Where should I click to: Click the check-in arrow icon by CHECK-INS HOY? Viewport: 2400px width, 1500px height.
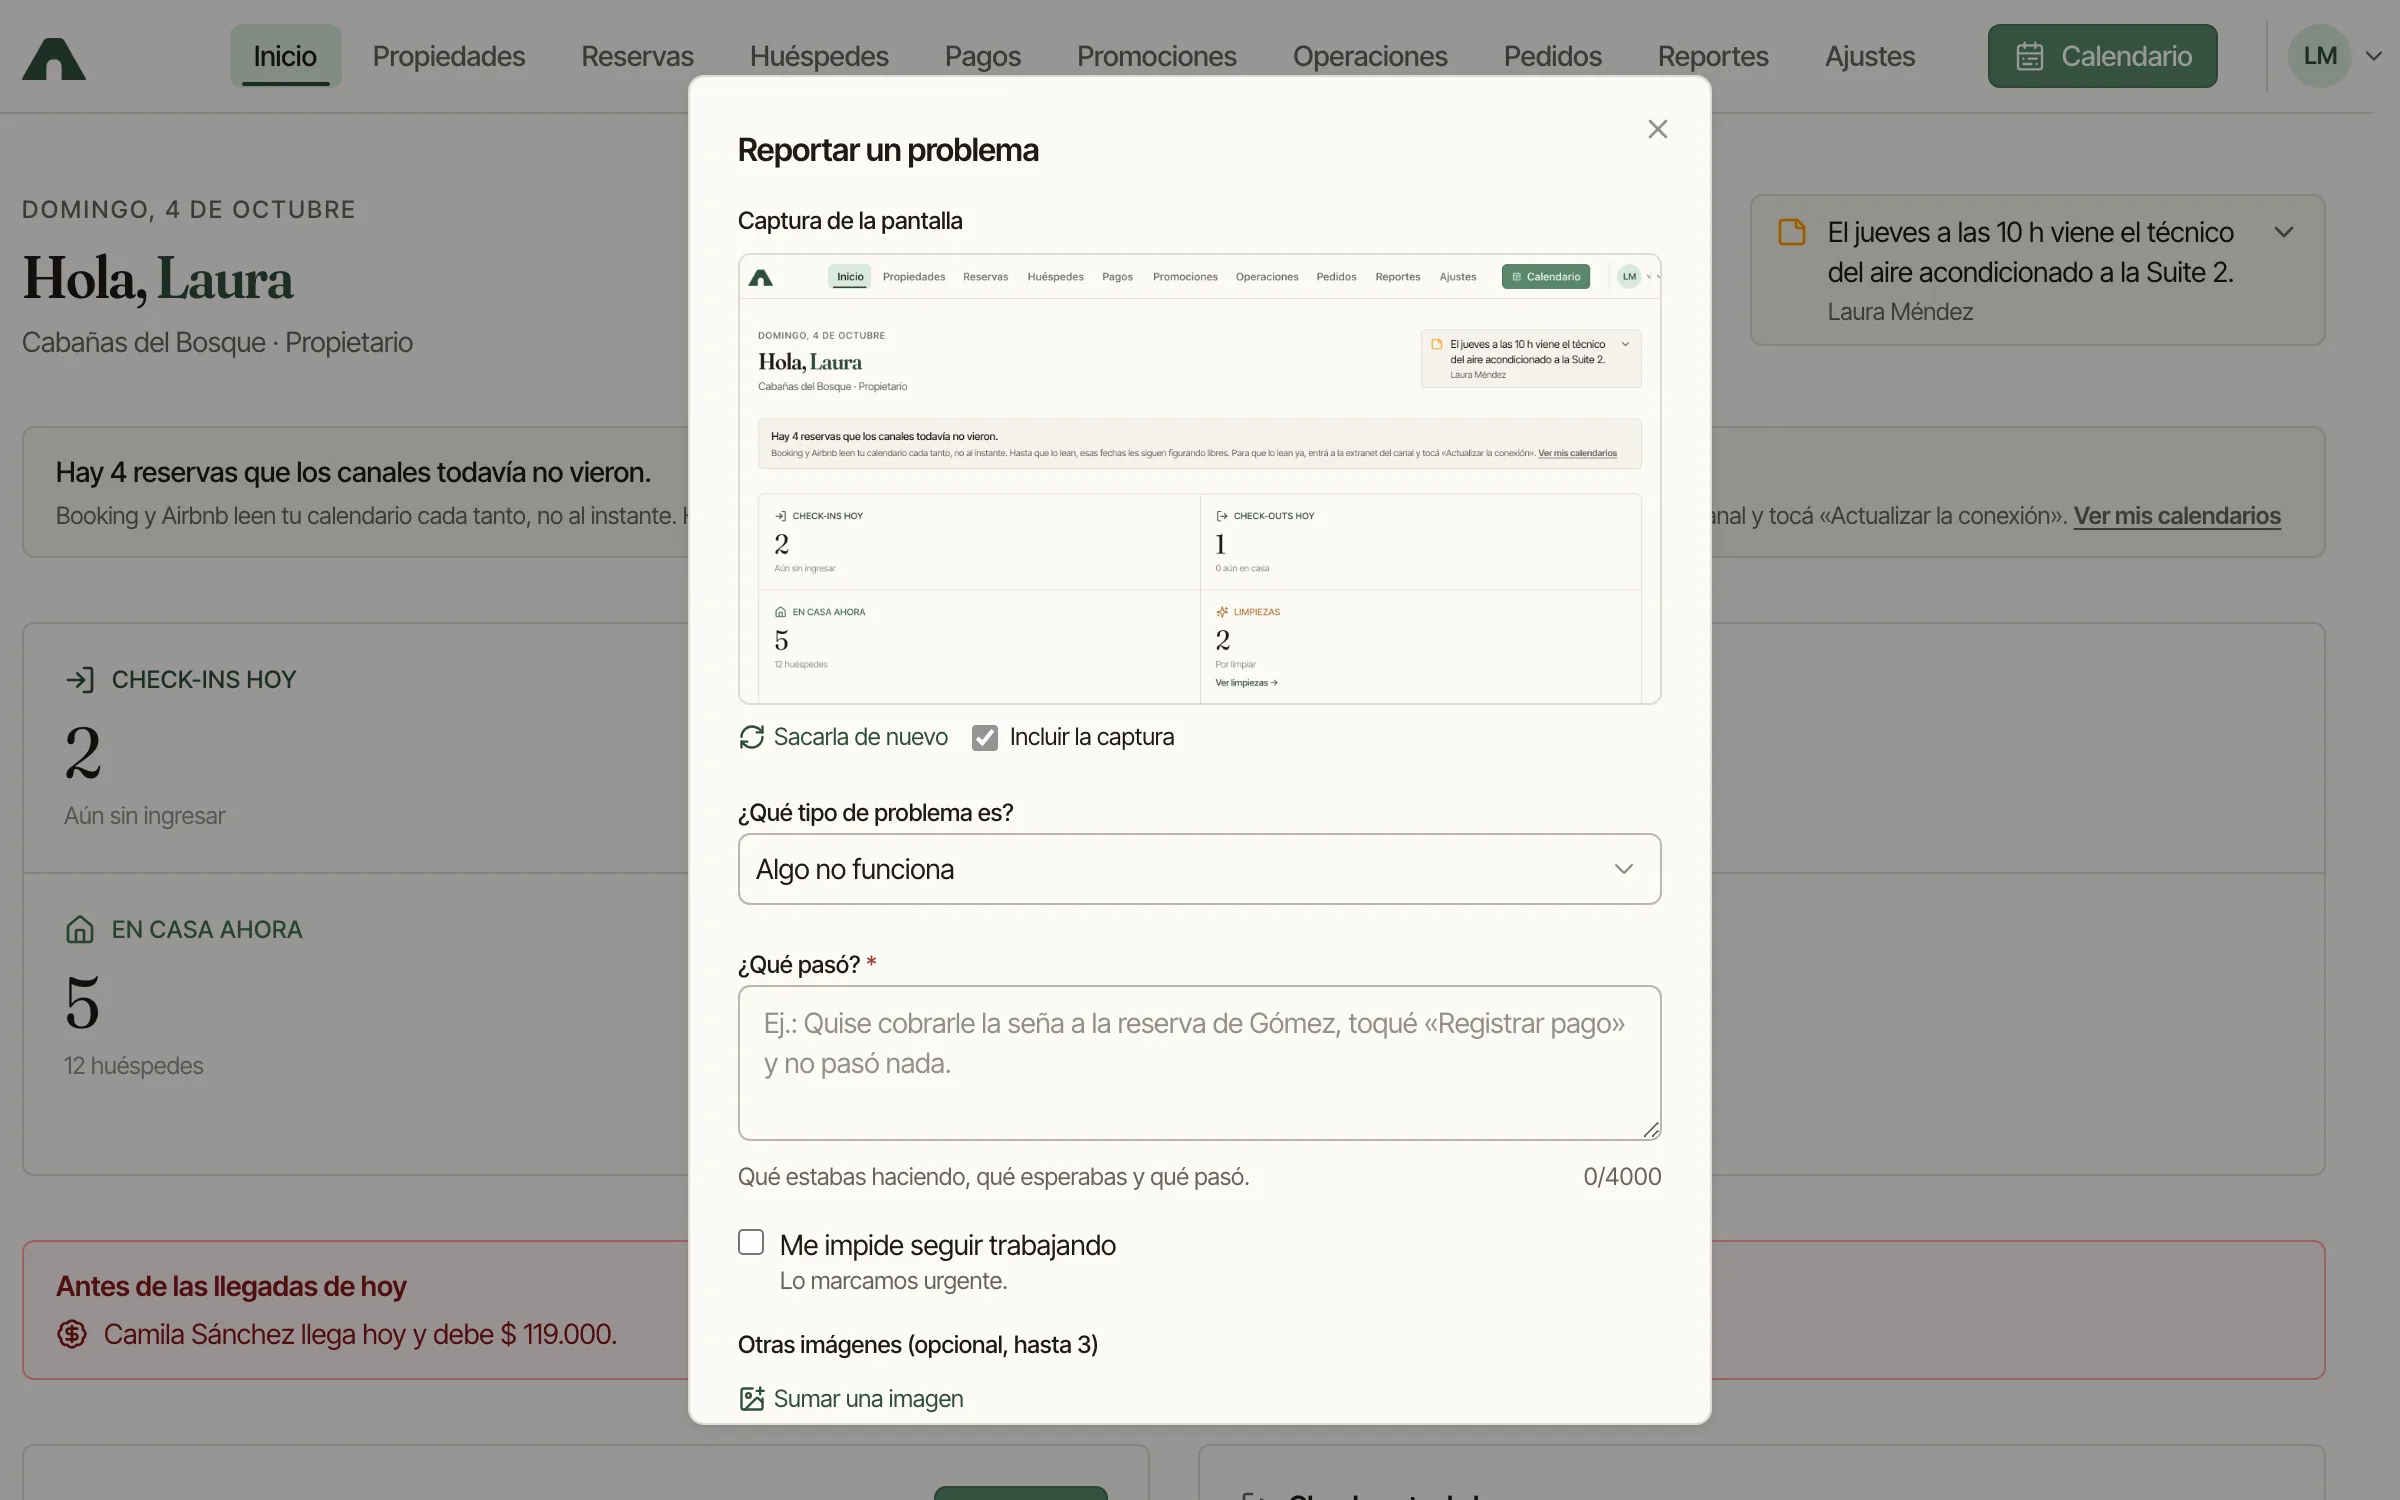[80, 680]
